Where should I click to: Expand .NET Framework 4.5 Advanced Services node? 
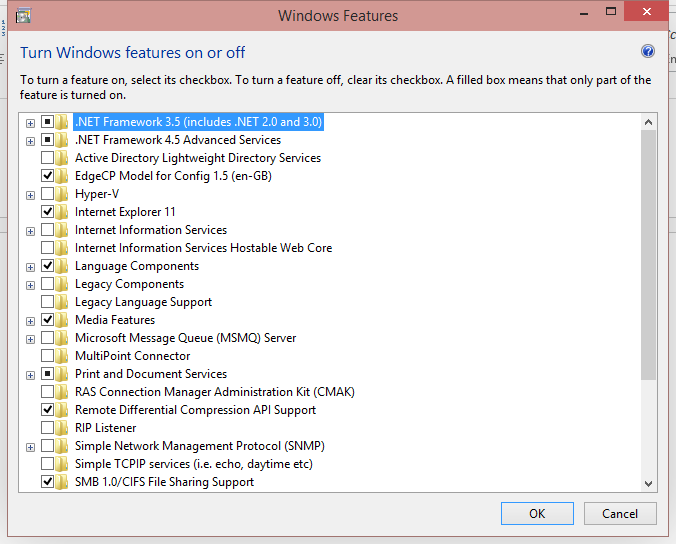(x=30, y=141)
